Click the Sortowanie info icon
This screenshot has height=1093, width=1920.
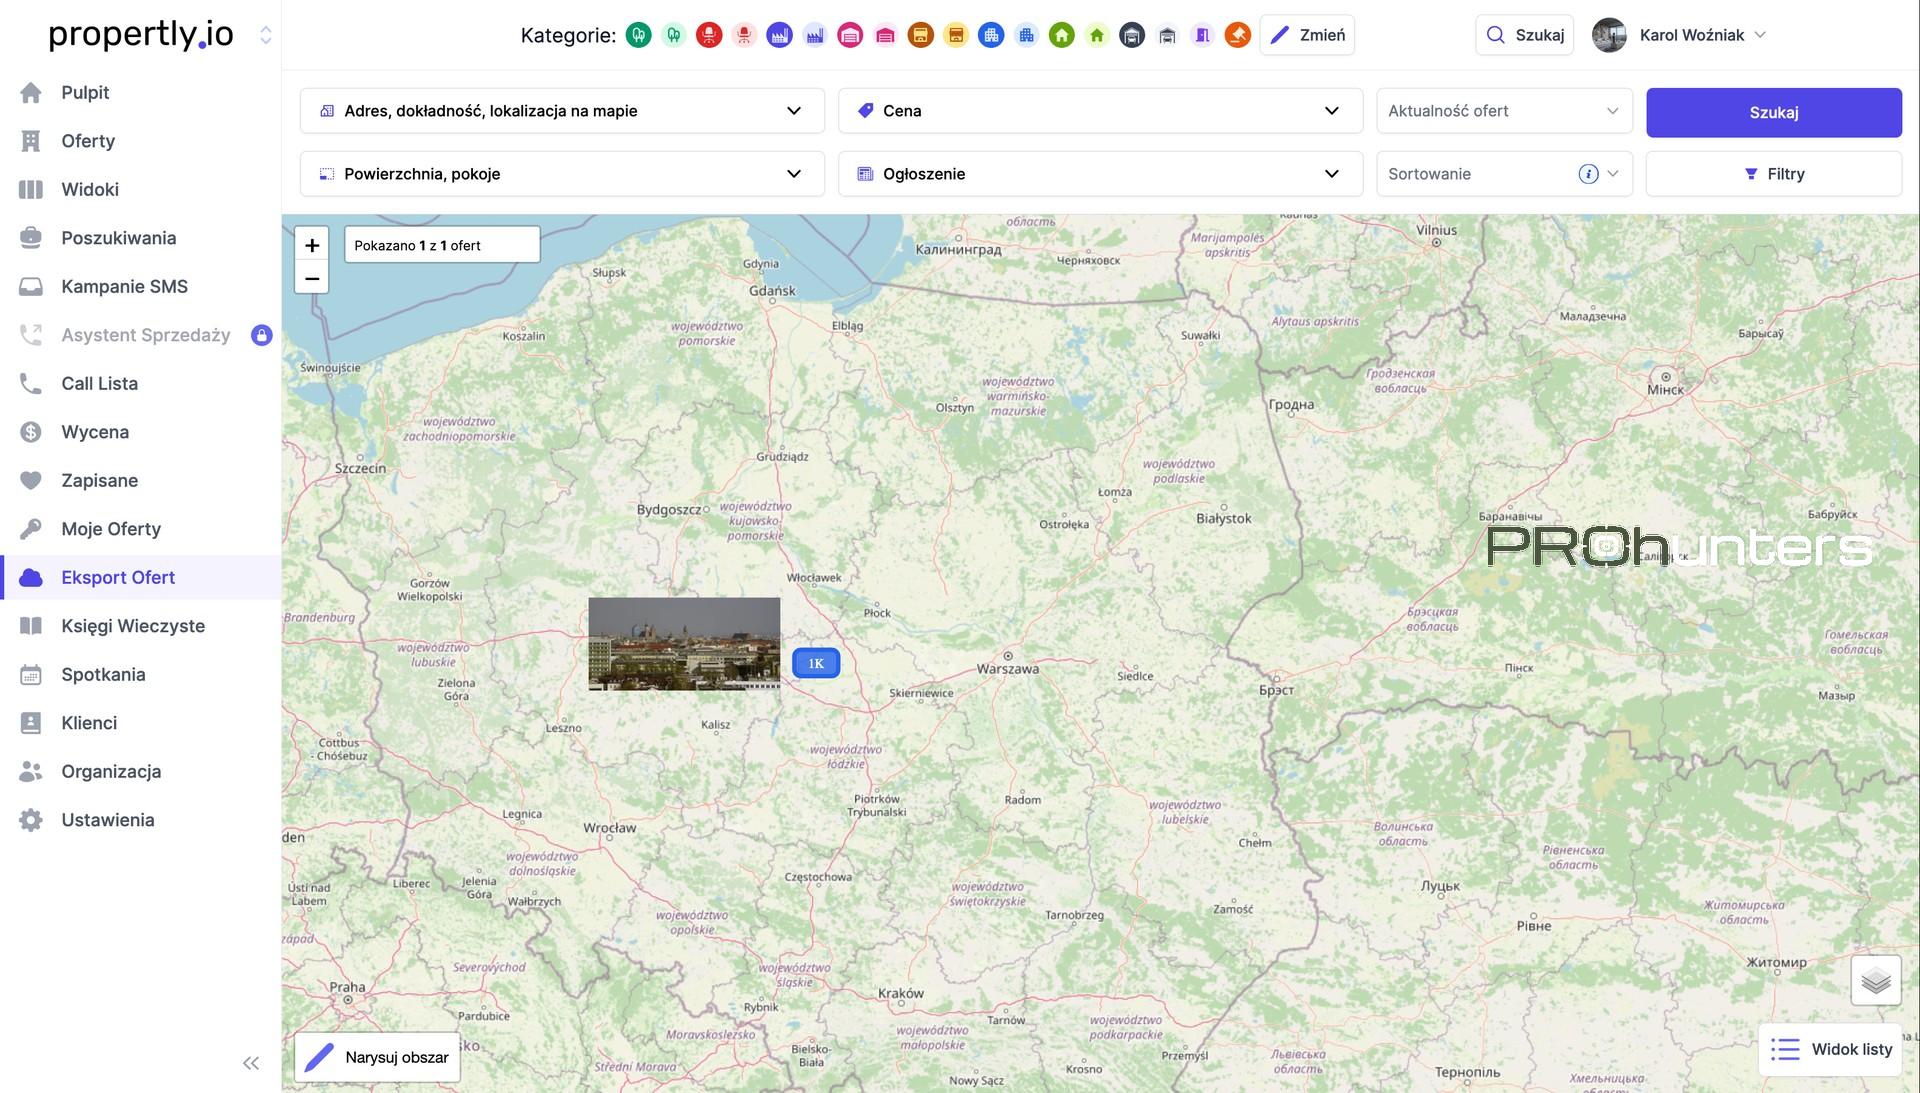click(1588, 174)
